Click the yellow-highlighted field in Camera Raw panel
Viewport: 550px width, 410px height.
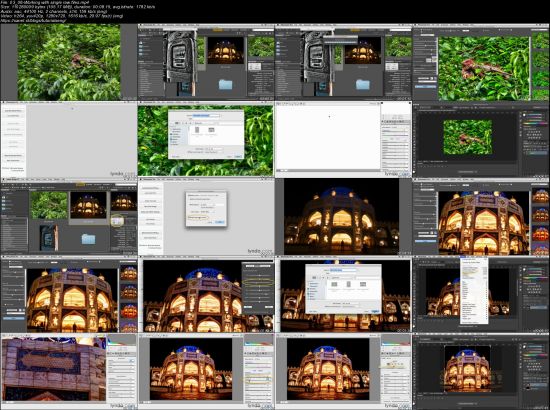257,379
